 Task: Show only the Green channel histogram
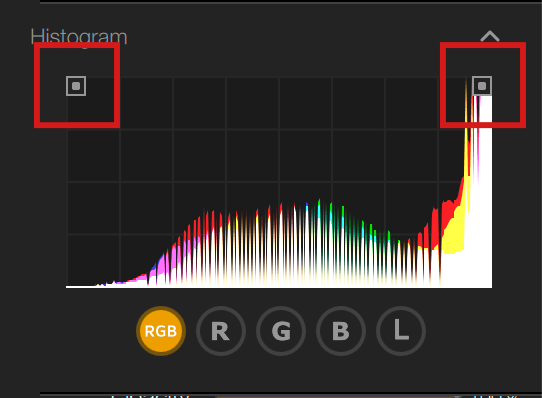(281, 331)
